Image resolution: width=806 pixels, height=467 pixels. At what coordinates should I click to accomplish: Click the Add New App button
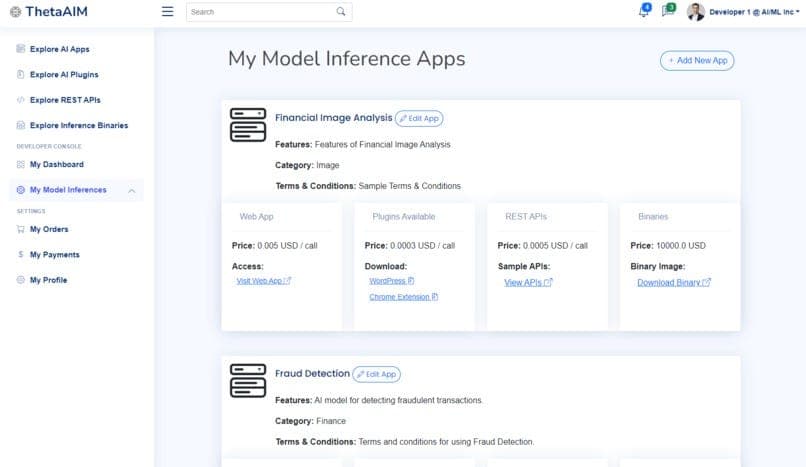pyautogui.click(x=697, y=60)
